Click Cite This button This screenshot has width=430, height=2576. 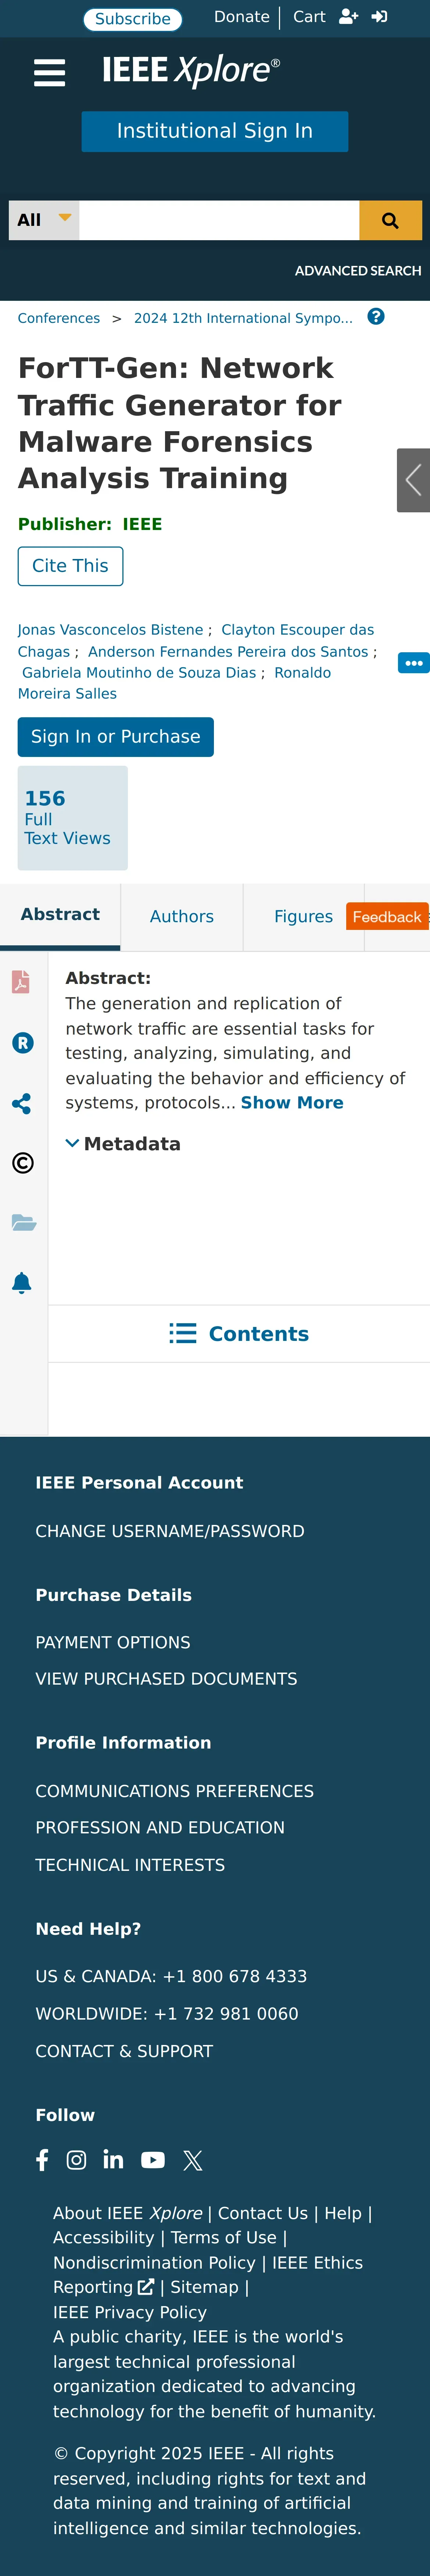pos(70,566)
